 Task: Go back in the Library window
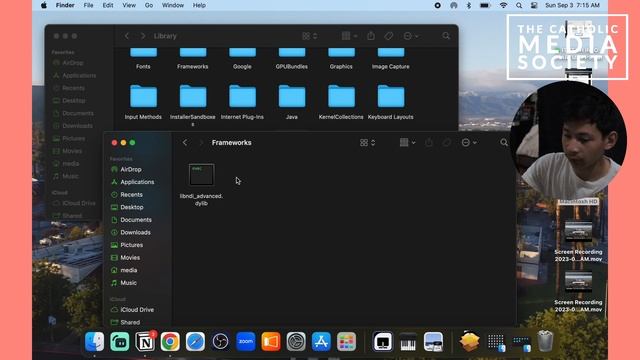click(x=127, y=36)
